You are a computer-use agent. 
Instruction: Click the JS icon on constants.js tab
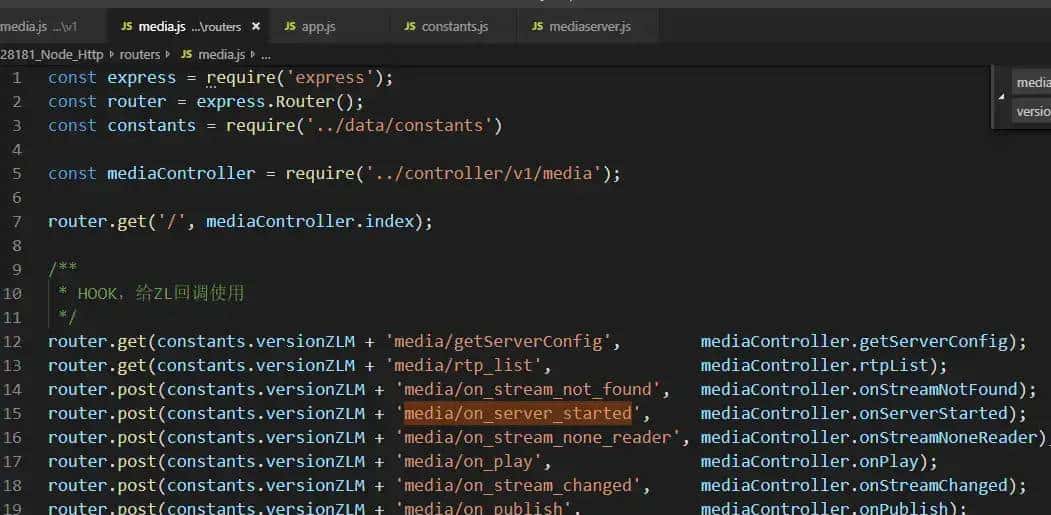[410, 26]
